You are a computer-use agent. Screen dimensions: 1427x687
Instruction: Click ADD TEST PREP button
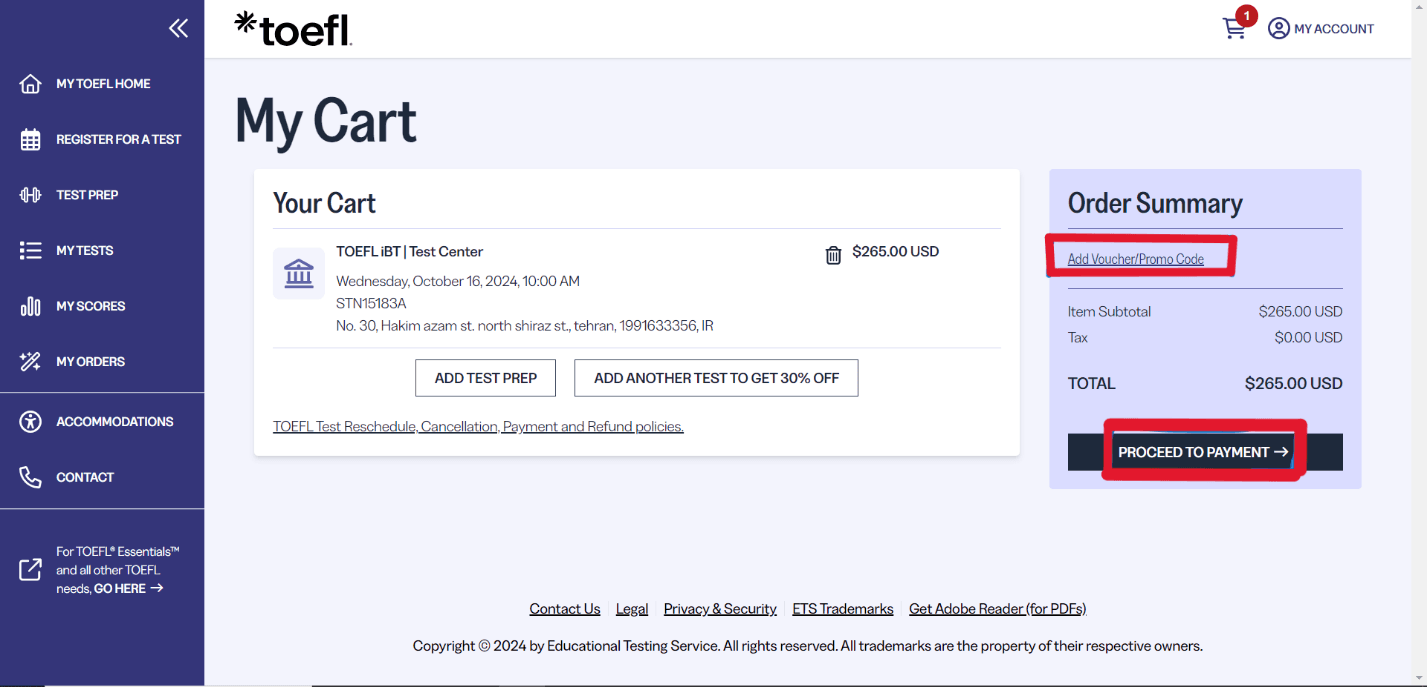coord(486,378)
